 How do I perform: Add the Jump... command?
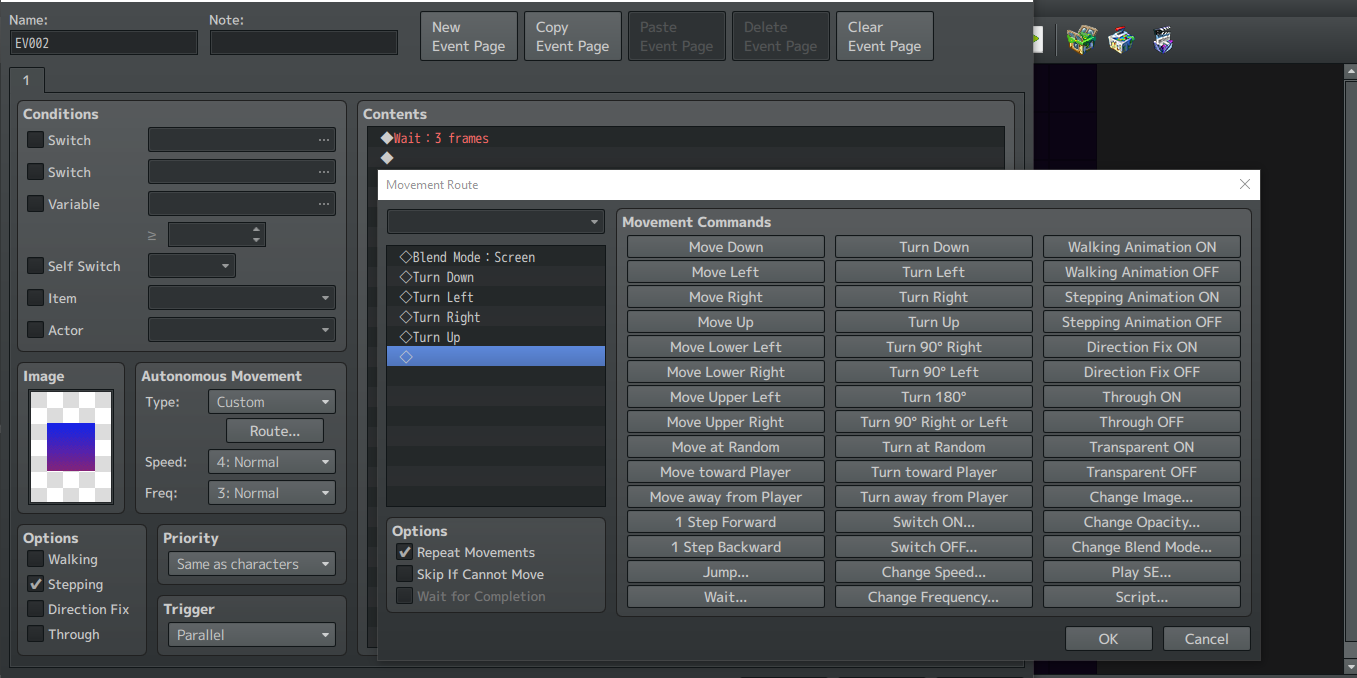[726, 572]
